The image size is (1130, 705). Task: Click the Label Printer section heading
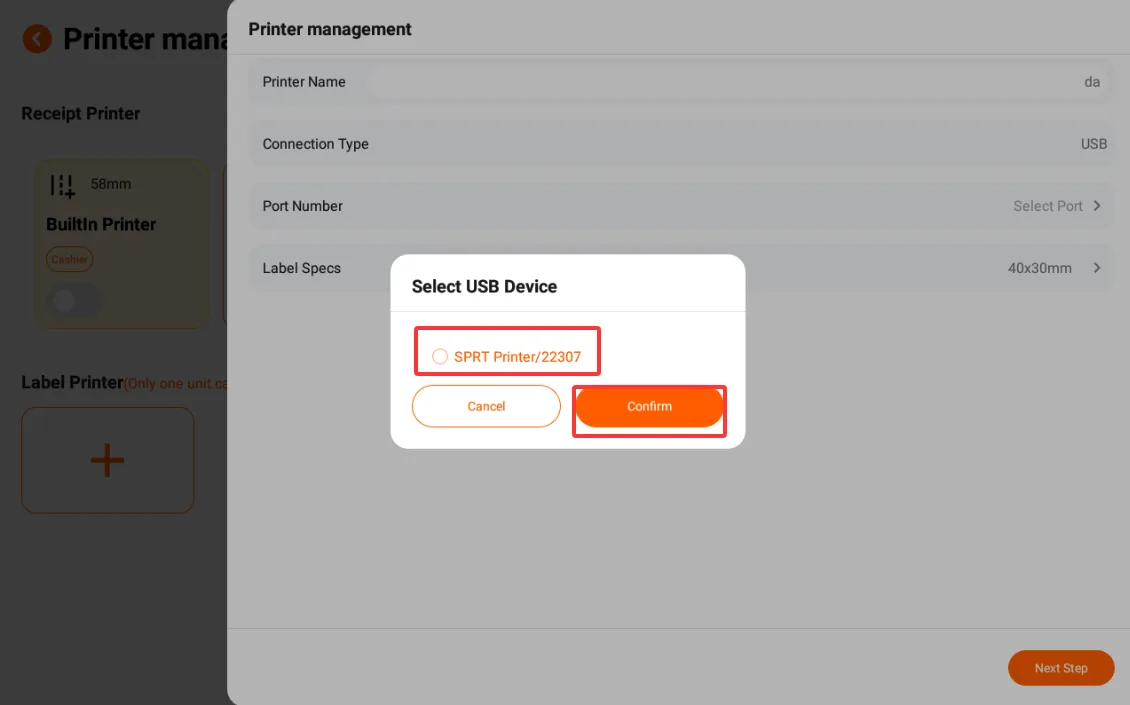(72, 382)
